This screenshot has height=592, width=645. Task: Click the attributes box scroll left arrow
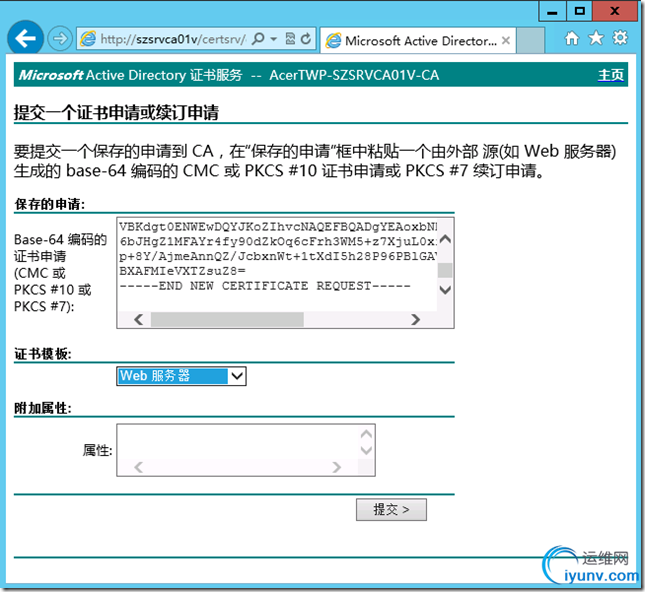click(x=139, y=467)
